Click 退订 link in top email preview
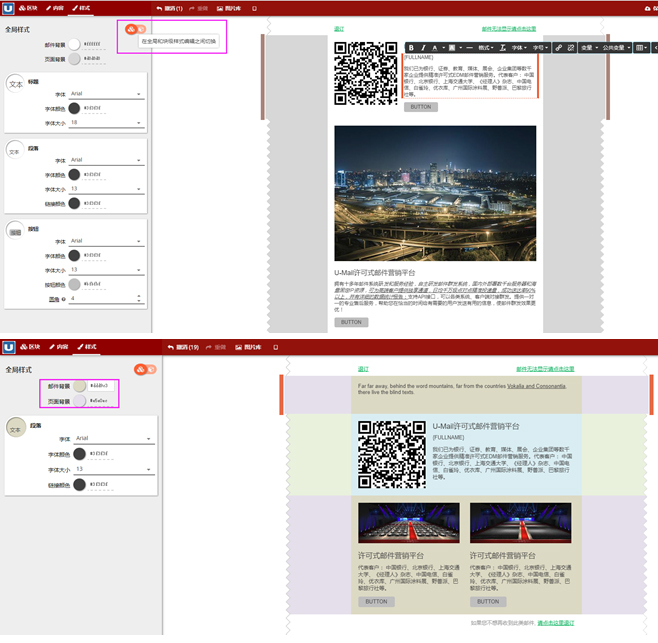Image resolution: width=658 pixels, height=643 pixels. tap(339, 29)
